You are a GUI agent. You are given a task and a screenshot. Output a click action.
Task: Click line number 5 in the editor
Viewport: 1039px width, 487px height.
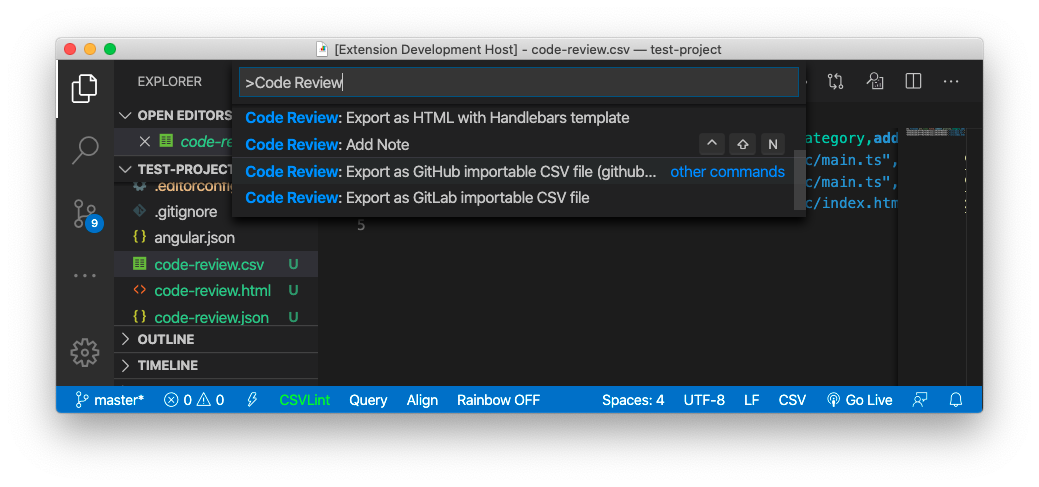361,225
